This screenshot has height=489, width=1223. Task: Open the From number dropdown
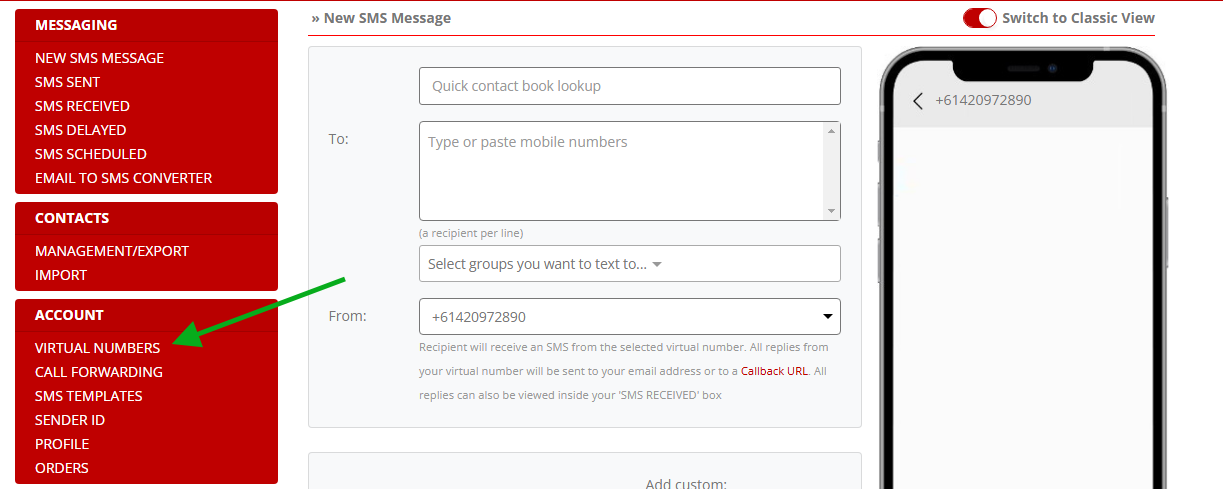point(630,317)
